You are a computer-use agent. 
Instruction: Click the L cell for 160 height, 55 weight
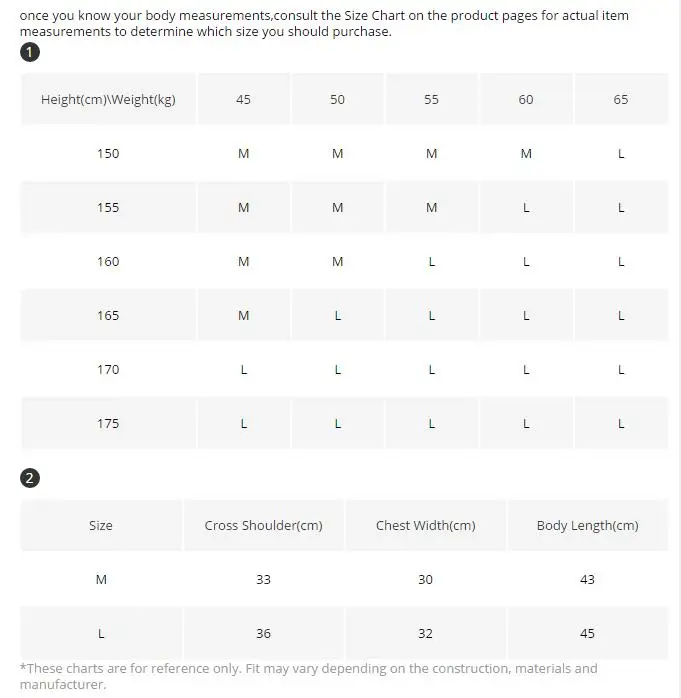click(431, 261)
